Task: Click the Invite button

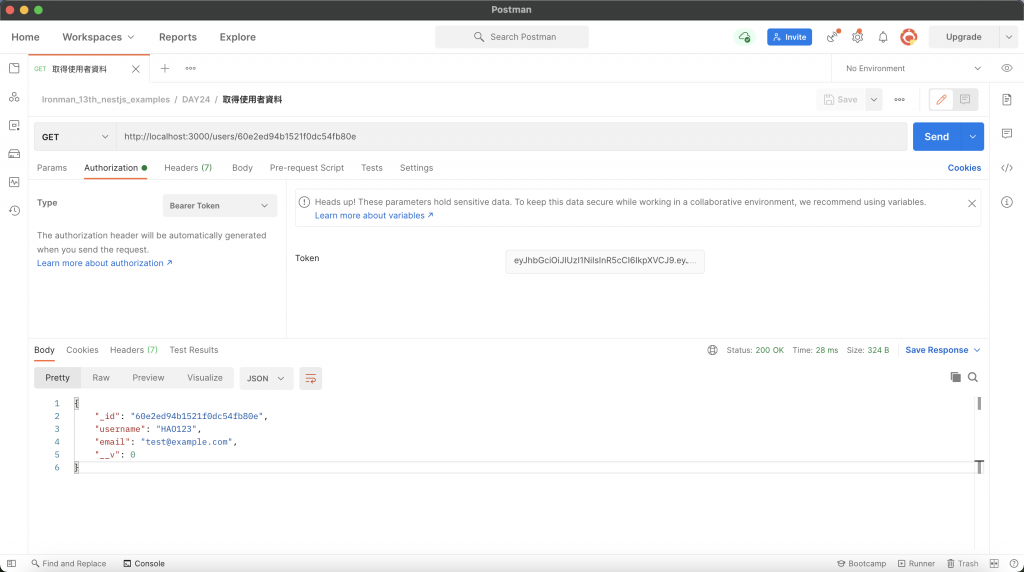Action: [789, 37]
